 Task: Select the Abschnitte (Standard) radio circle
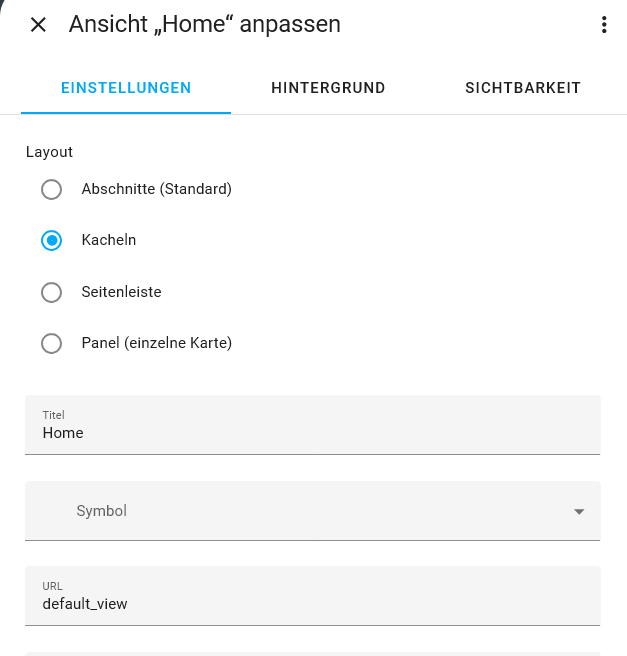click(51, 189)
